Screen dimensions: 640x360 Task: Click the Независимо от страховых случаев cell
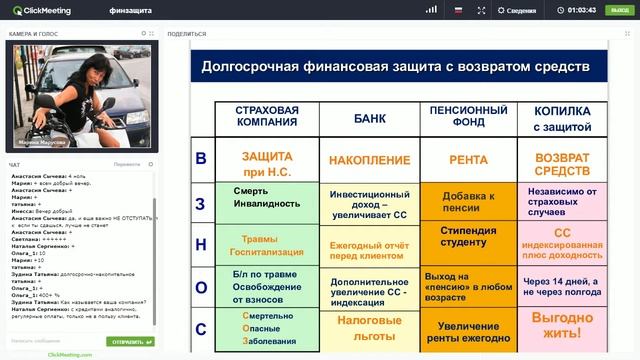coord(562,202)
